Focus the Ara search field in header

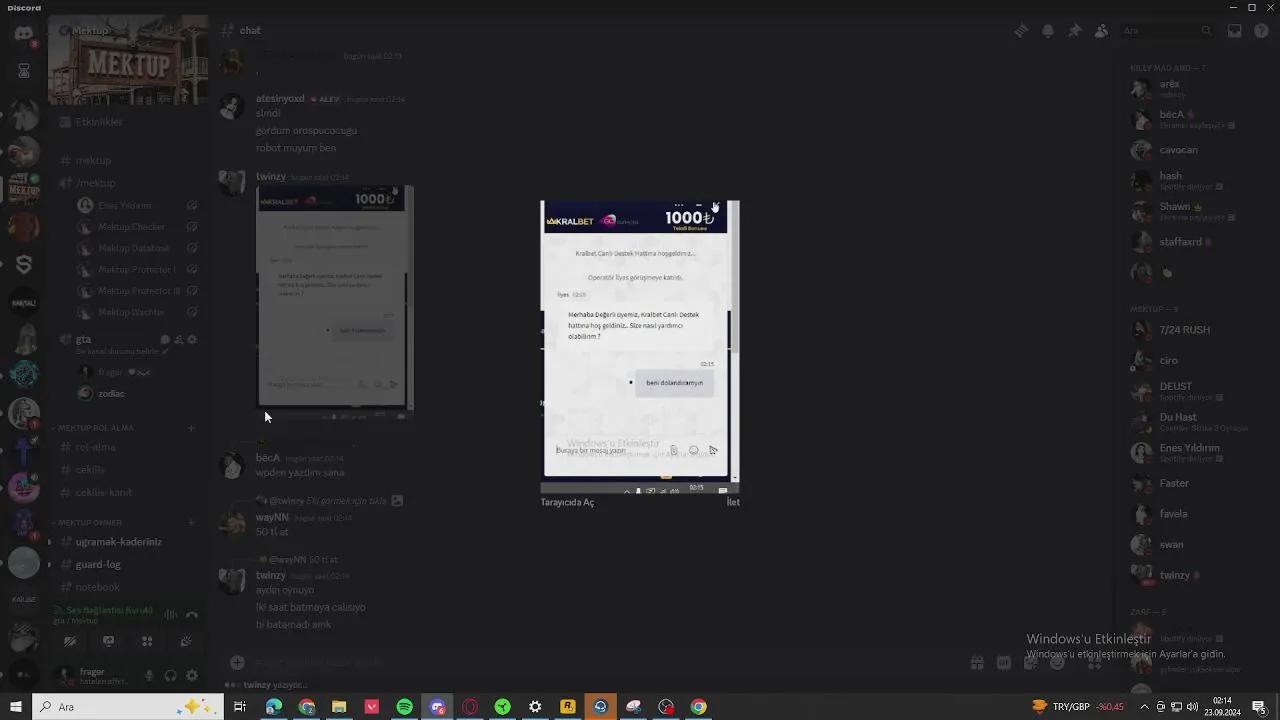1167,31
